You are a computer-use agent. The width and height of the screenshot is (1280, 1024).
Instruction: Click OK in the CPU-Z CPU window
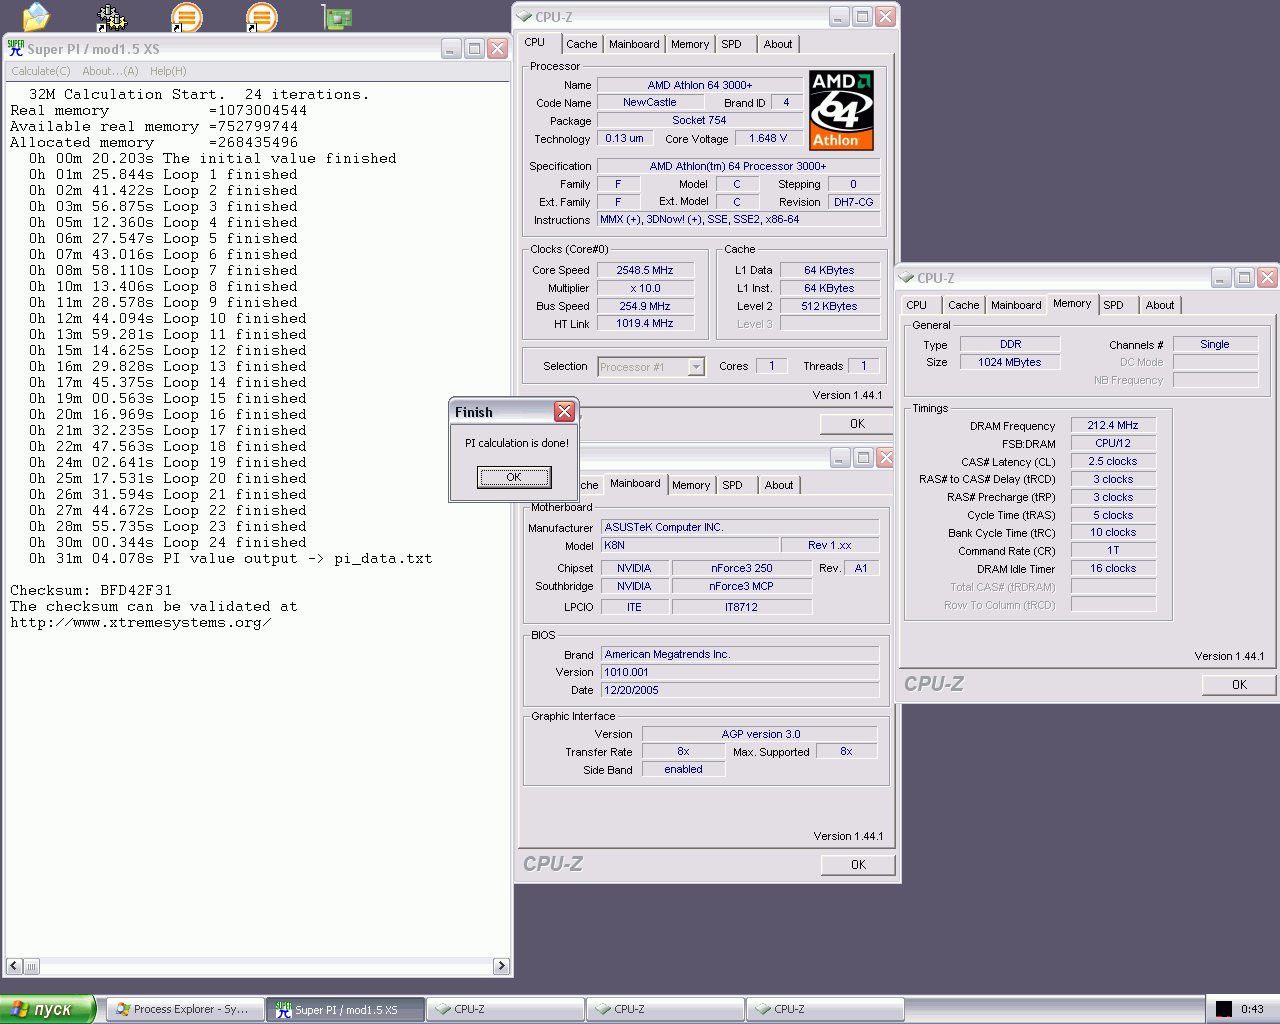pyautogui.click(x=857, y=424)
